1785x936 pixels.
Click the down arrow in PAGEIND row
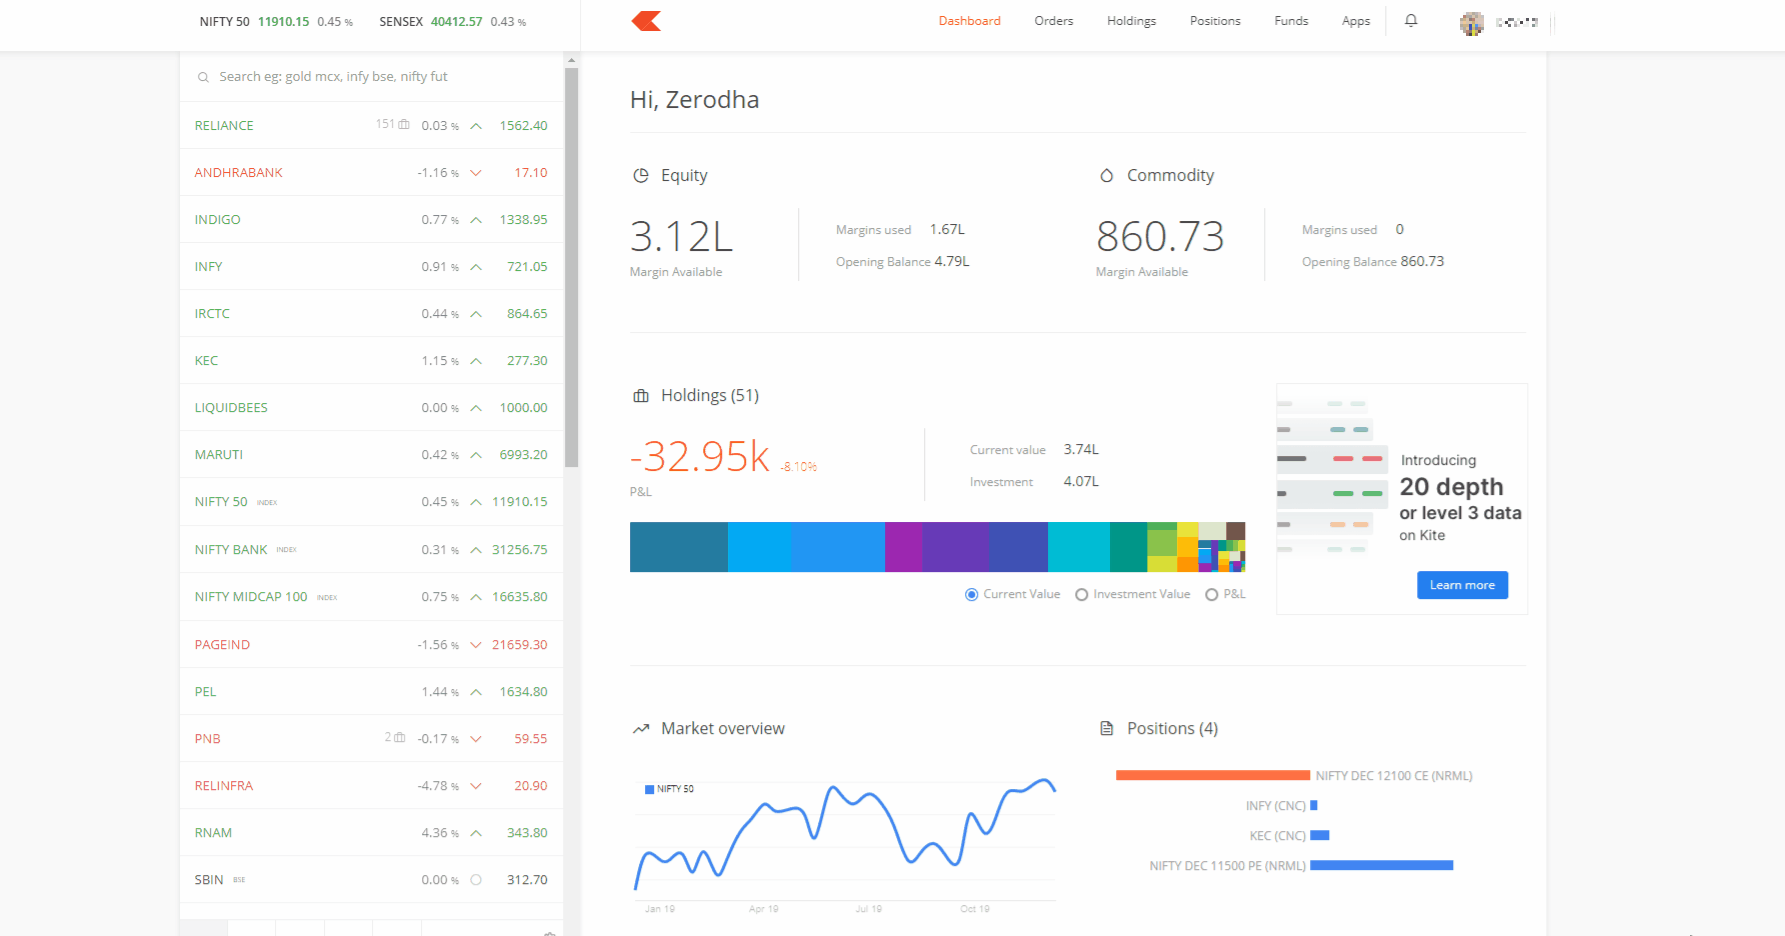point(476,645)
